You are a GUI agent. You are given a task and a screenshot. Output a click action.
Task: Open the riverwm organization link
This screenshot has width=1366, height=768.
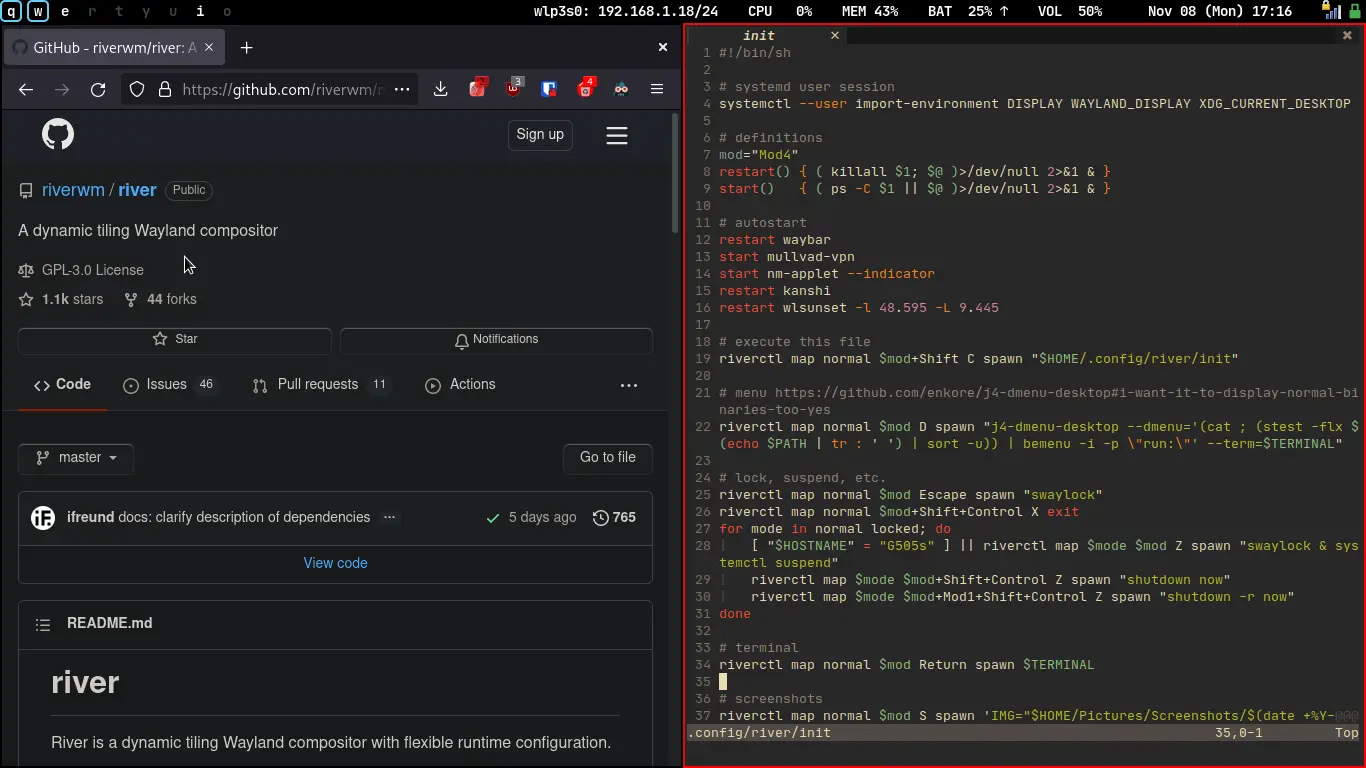tap(73, 190)
